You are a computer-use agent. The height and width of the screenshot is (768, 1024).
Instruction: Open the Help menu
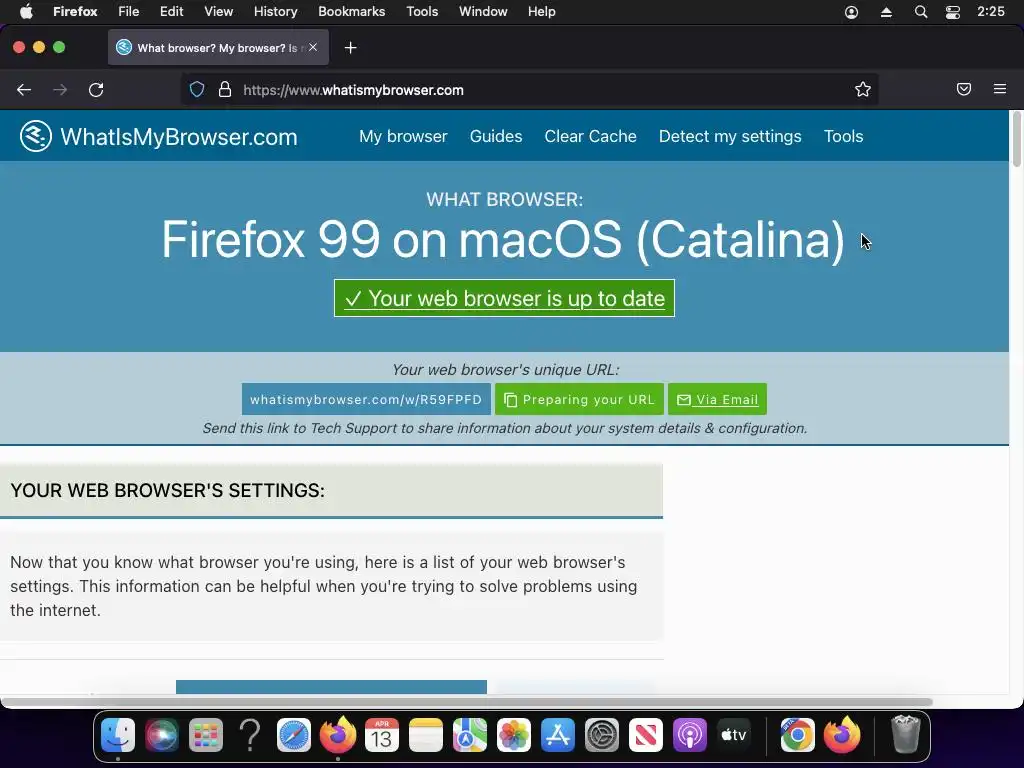point(541,12)
